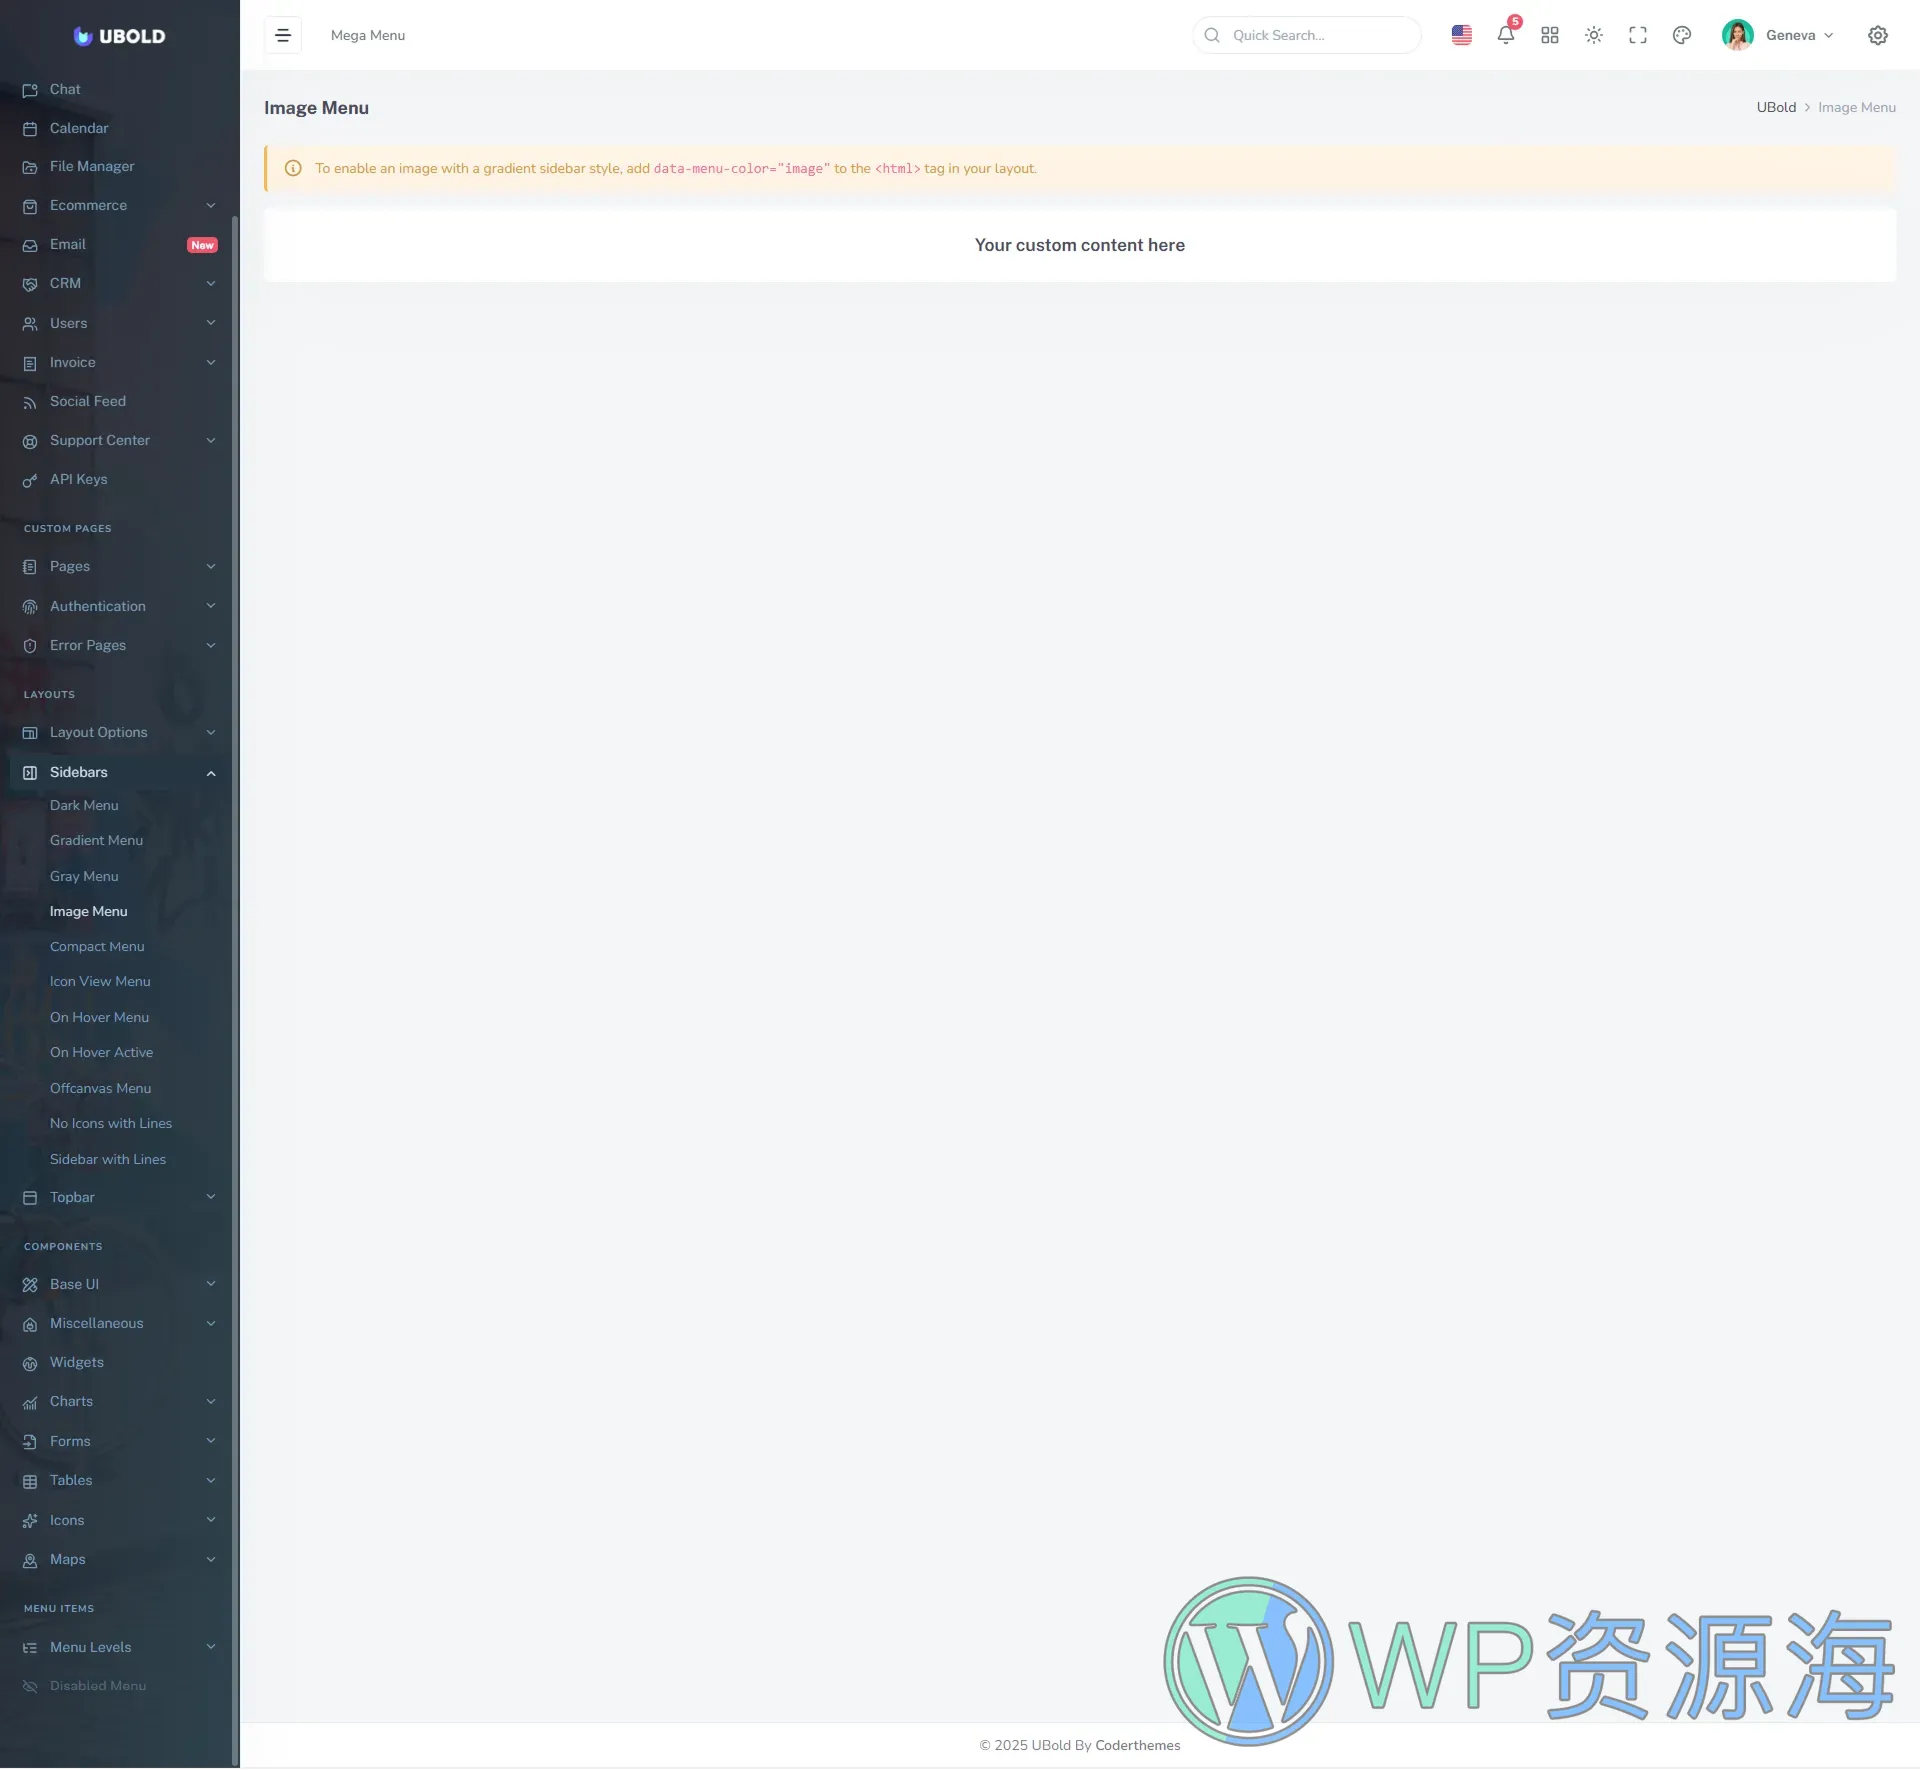Select Gradient Menu in sidebar

(x=96, y=840)
